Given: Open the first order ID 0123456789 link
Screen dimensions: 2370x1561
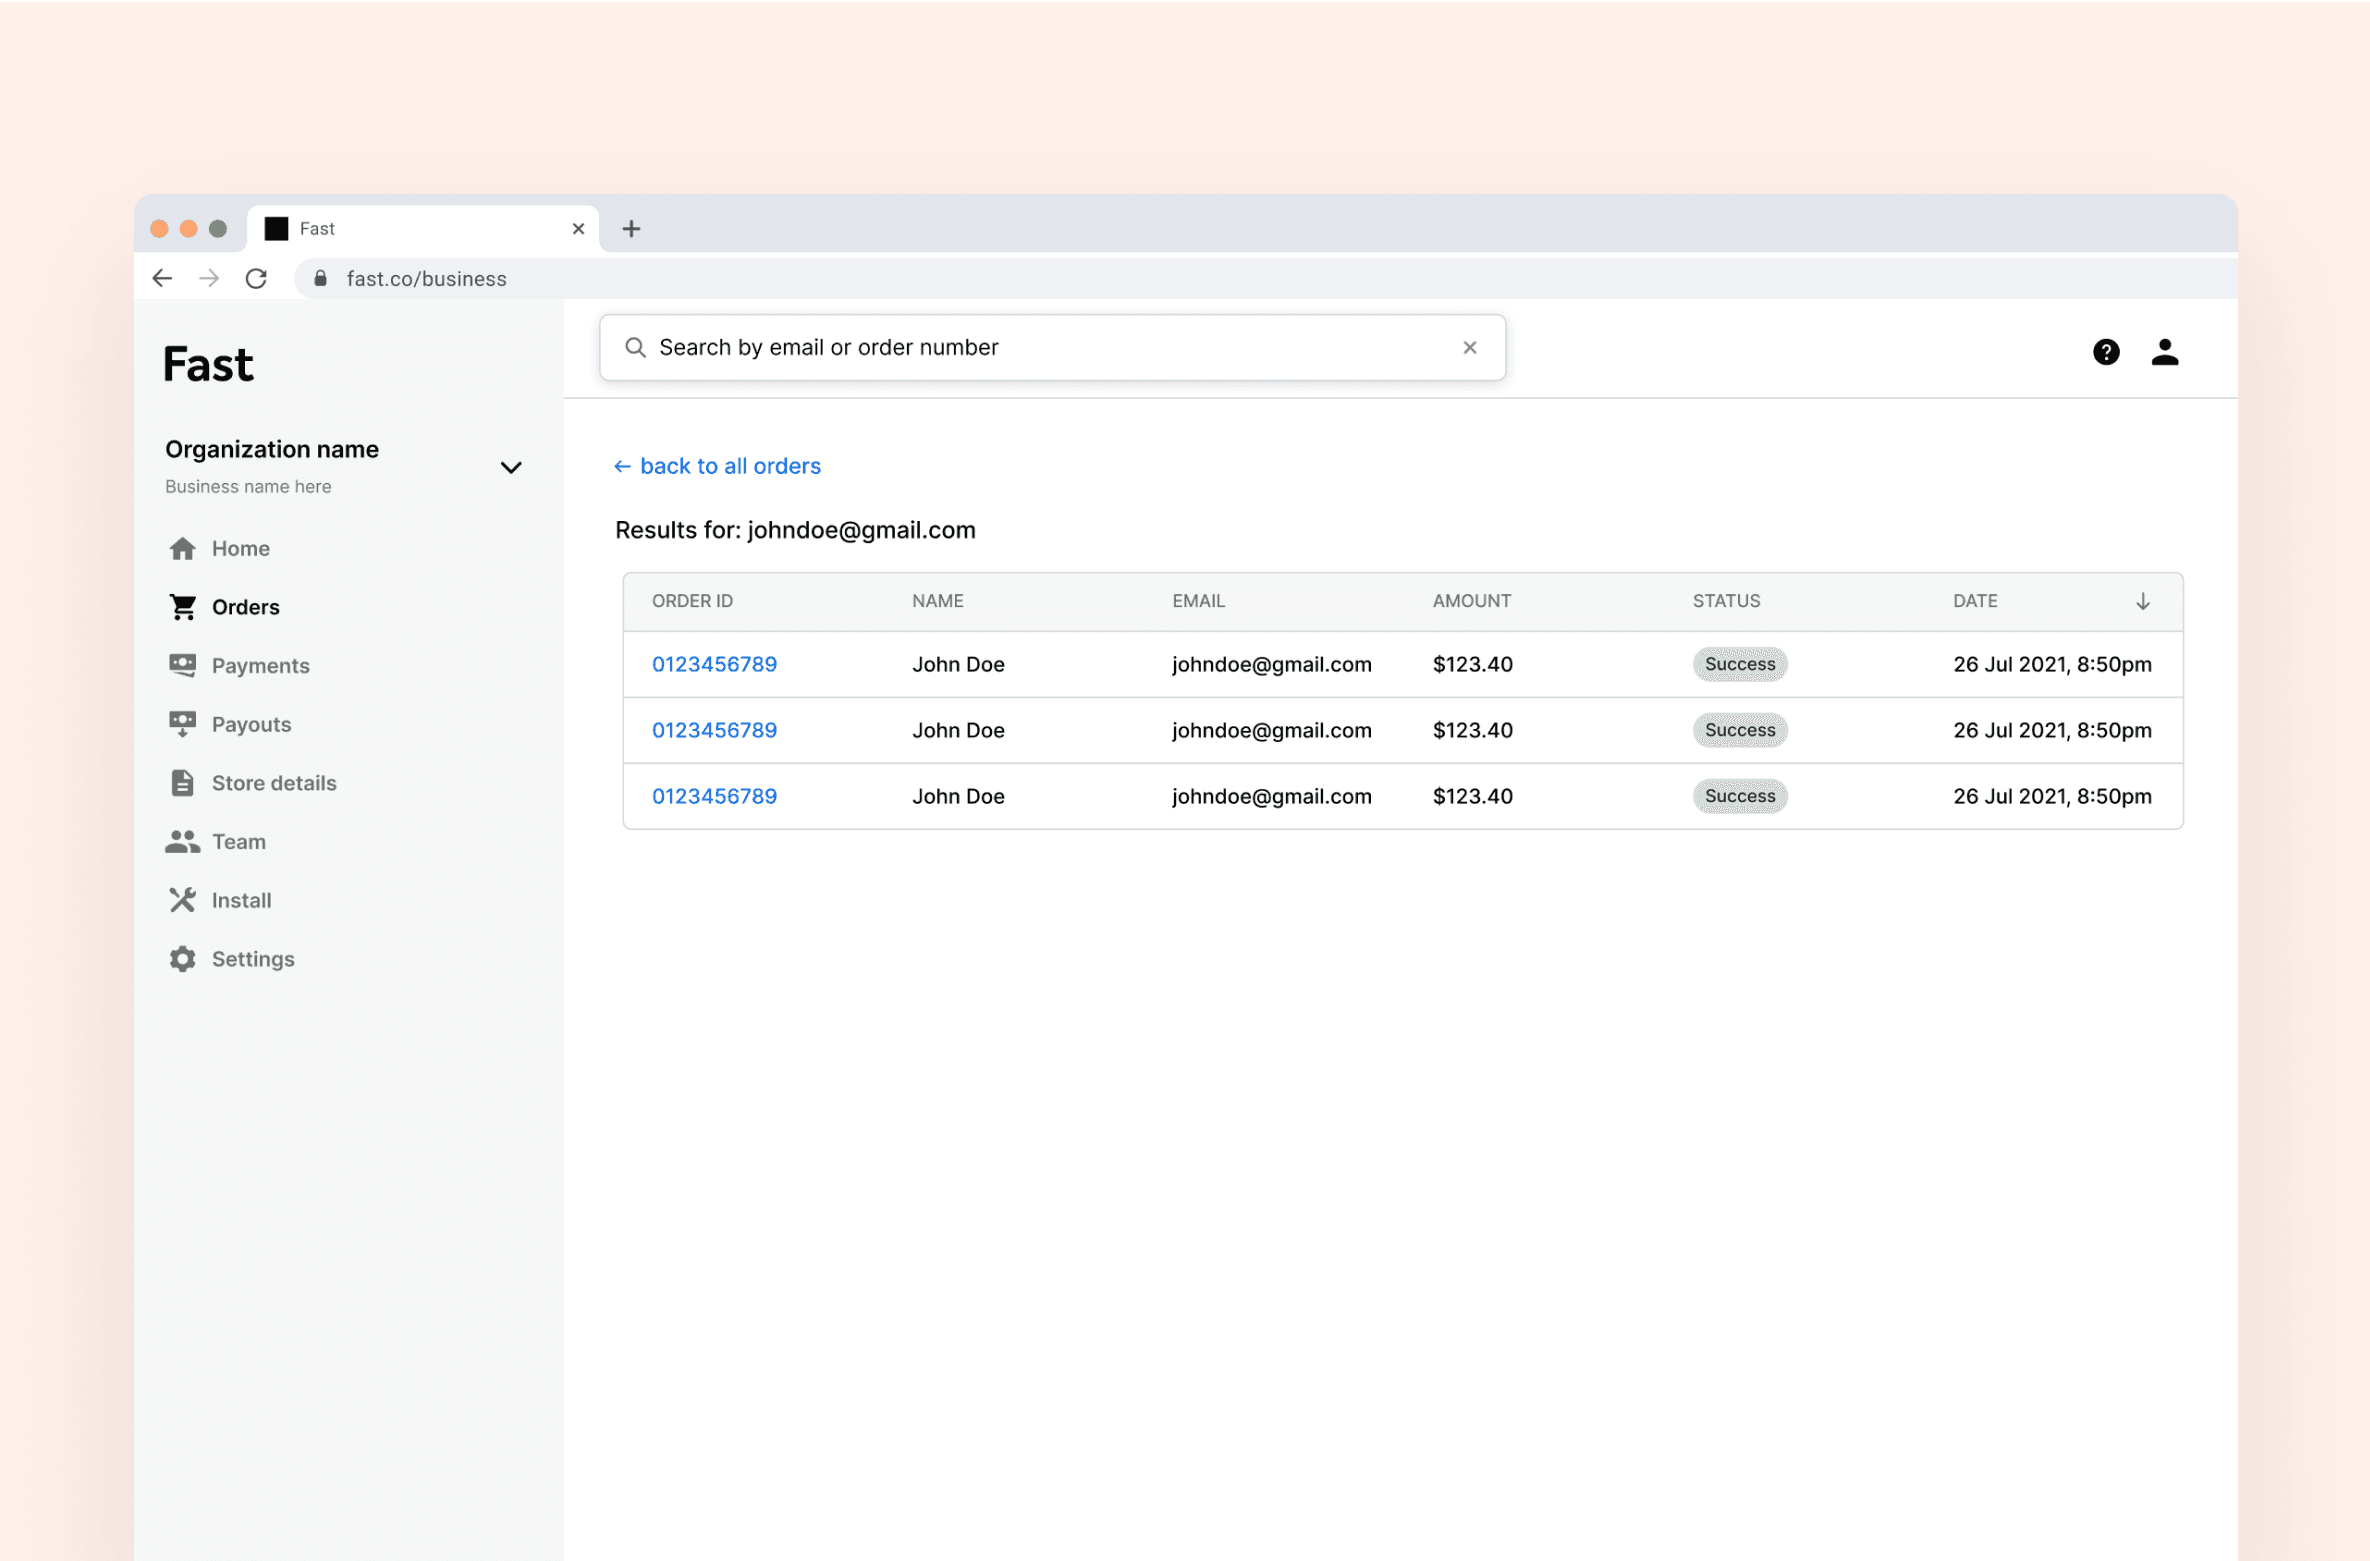Looking at the screenshot, I should (714, 664).
